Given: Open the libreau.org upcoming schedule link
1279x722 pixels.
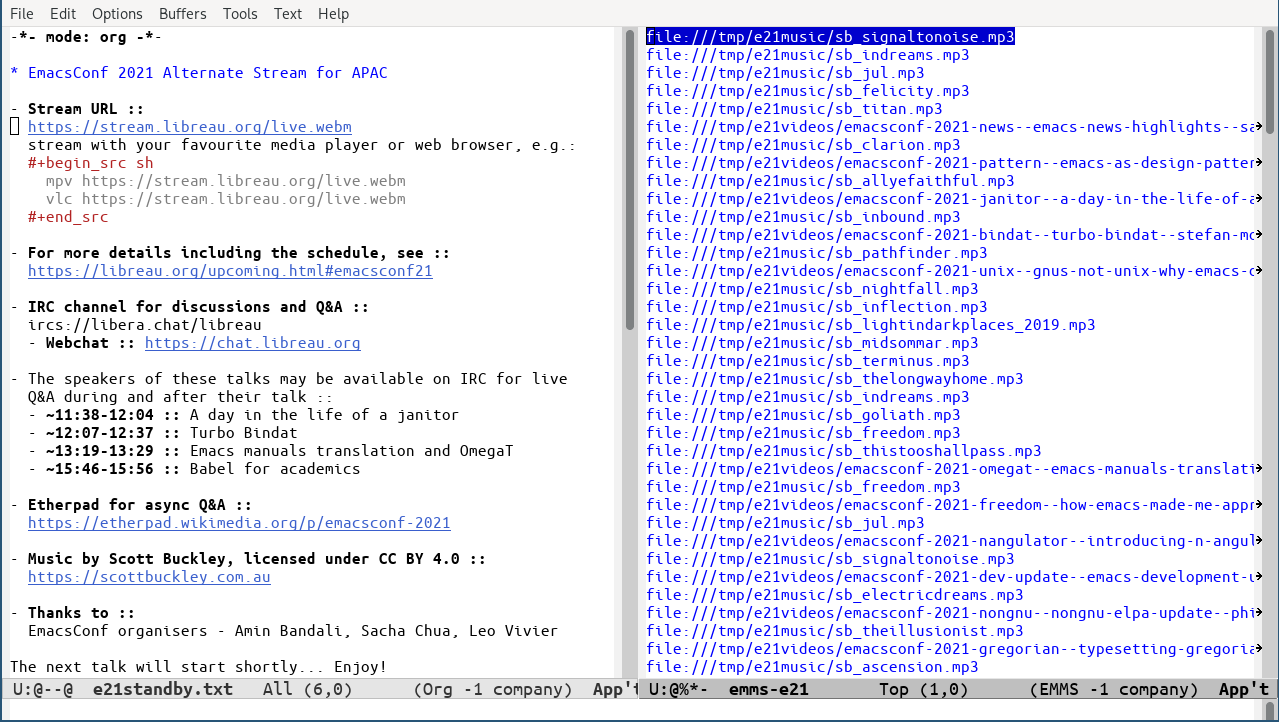Looking at the screenshot, I should point(230,271).
